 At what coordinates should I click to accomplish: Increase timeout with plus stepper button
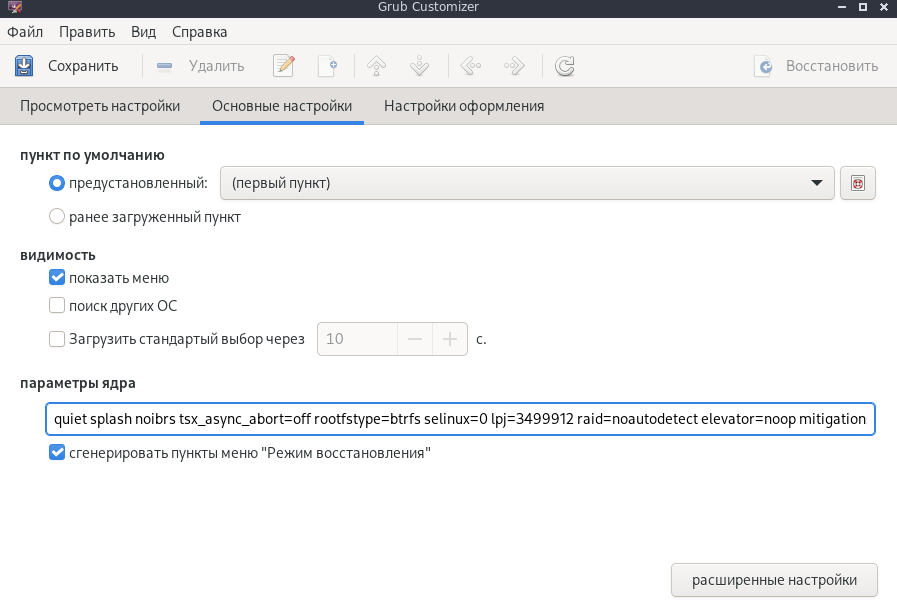(x=450, y=339)
